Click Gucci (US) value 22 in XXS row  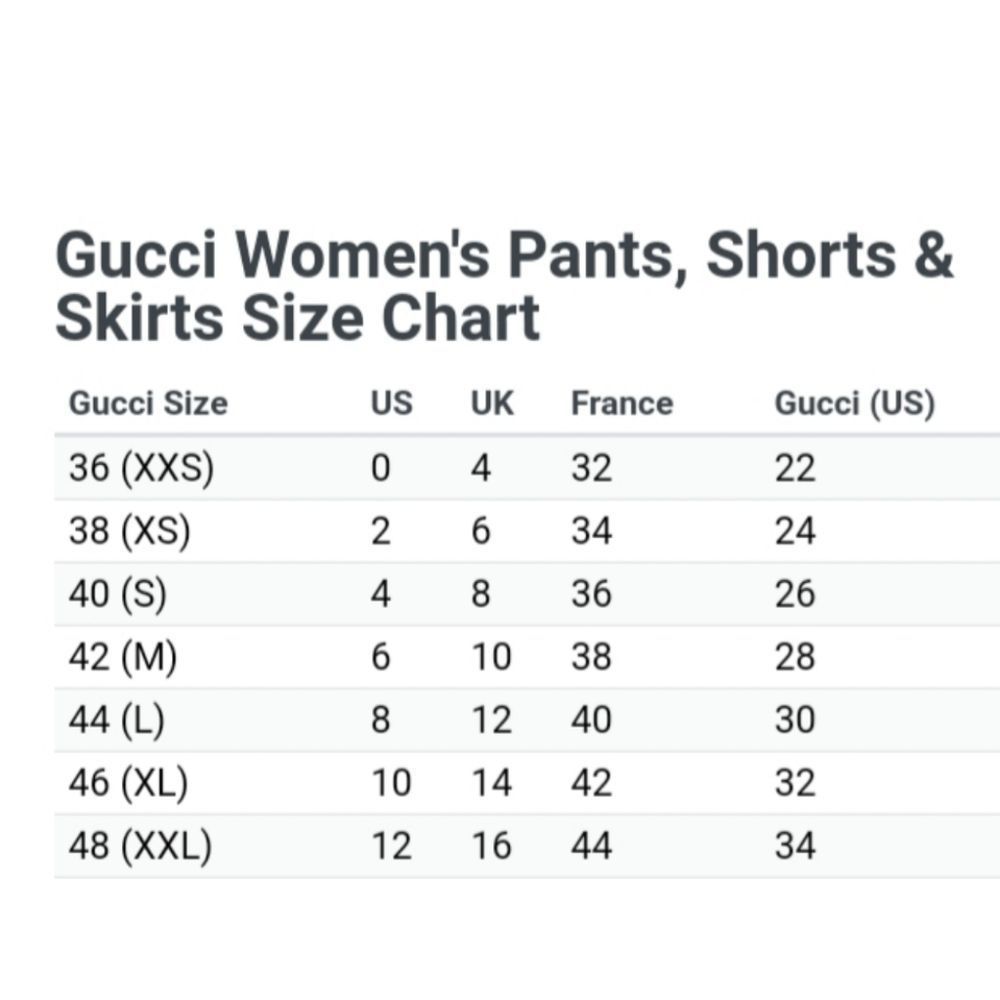(795, 468)
